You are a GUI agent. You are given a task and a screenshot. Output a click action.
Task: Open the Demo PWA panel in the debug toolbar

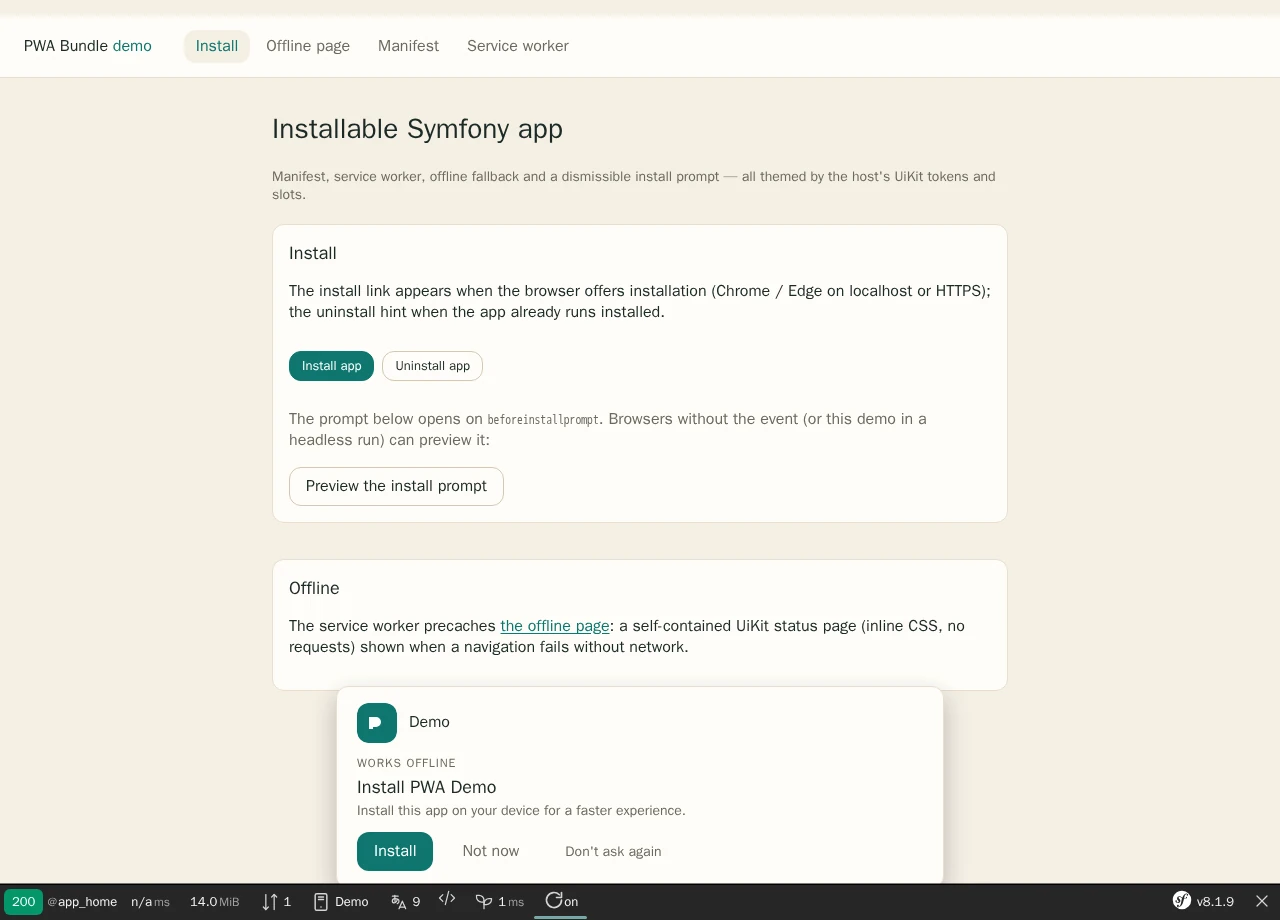(x=341, y=902)
